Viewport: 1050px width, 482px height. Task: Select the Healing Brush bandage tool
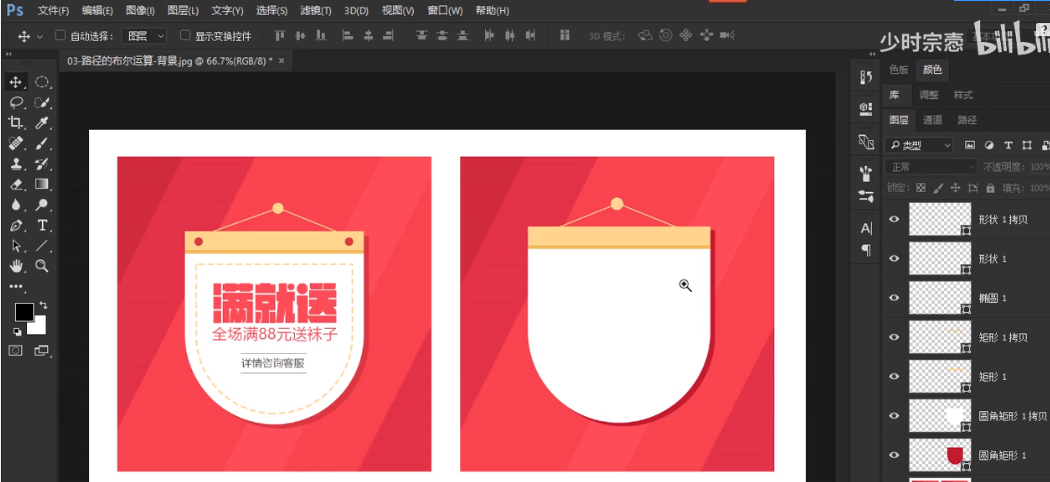[x=15, y=143]
